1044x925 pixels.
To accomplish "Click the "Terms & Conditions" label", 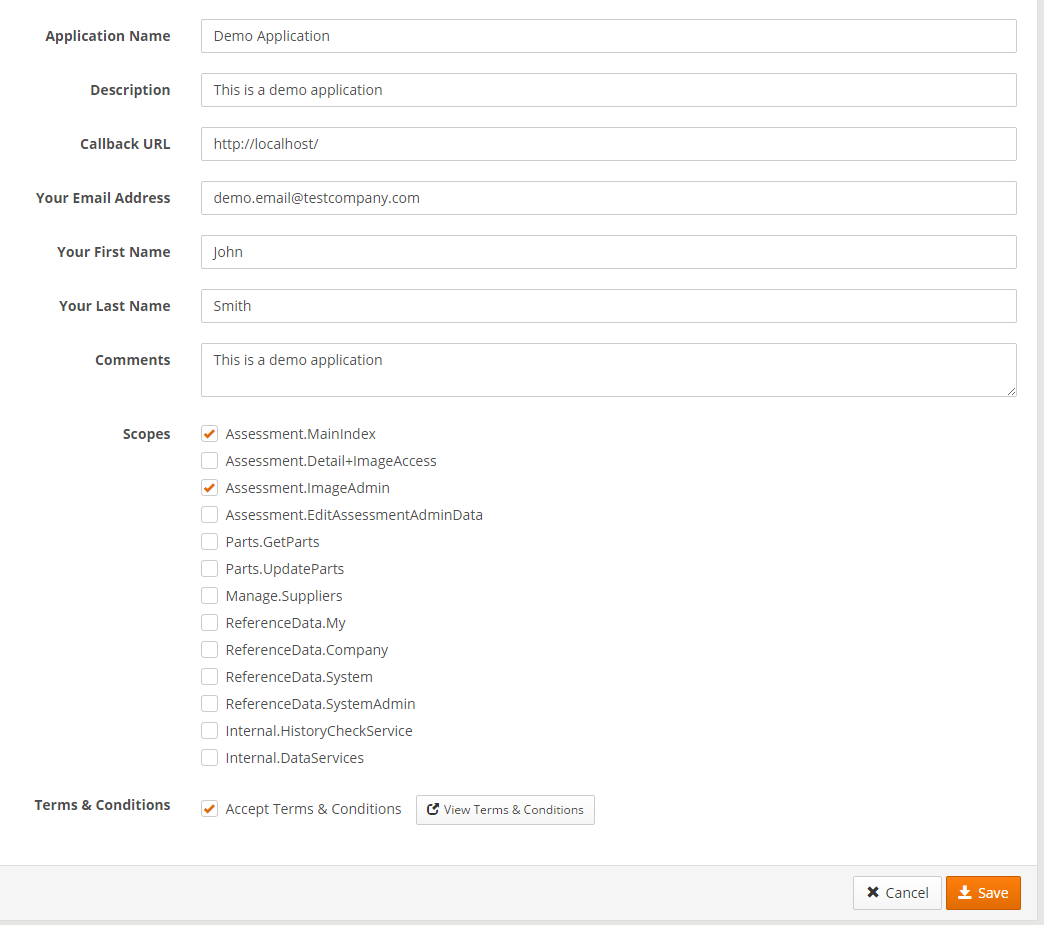I will coord(103,804).
